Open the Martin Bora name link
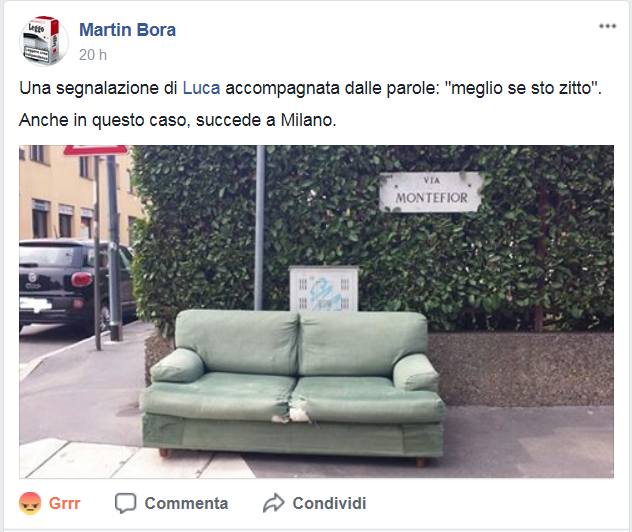632x532 pixels. 127,30
